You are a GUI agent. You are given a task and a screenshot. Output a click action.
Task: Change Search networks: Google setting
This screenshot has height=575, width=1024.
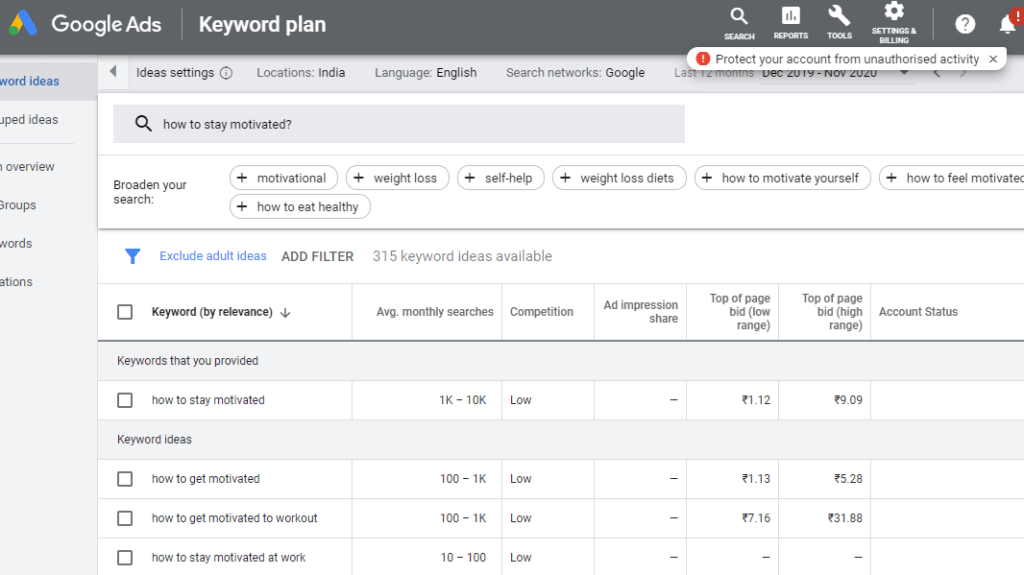point(575,73)
